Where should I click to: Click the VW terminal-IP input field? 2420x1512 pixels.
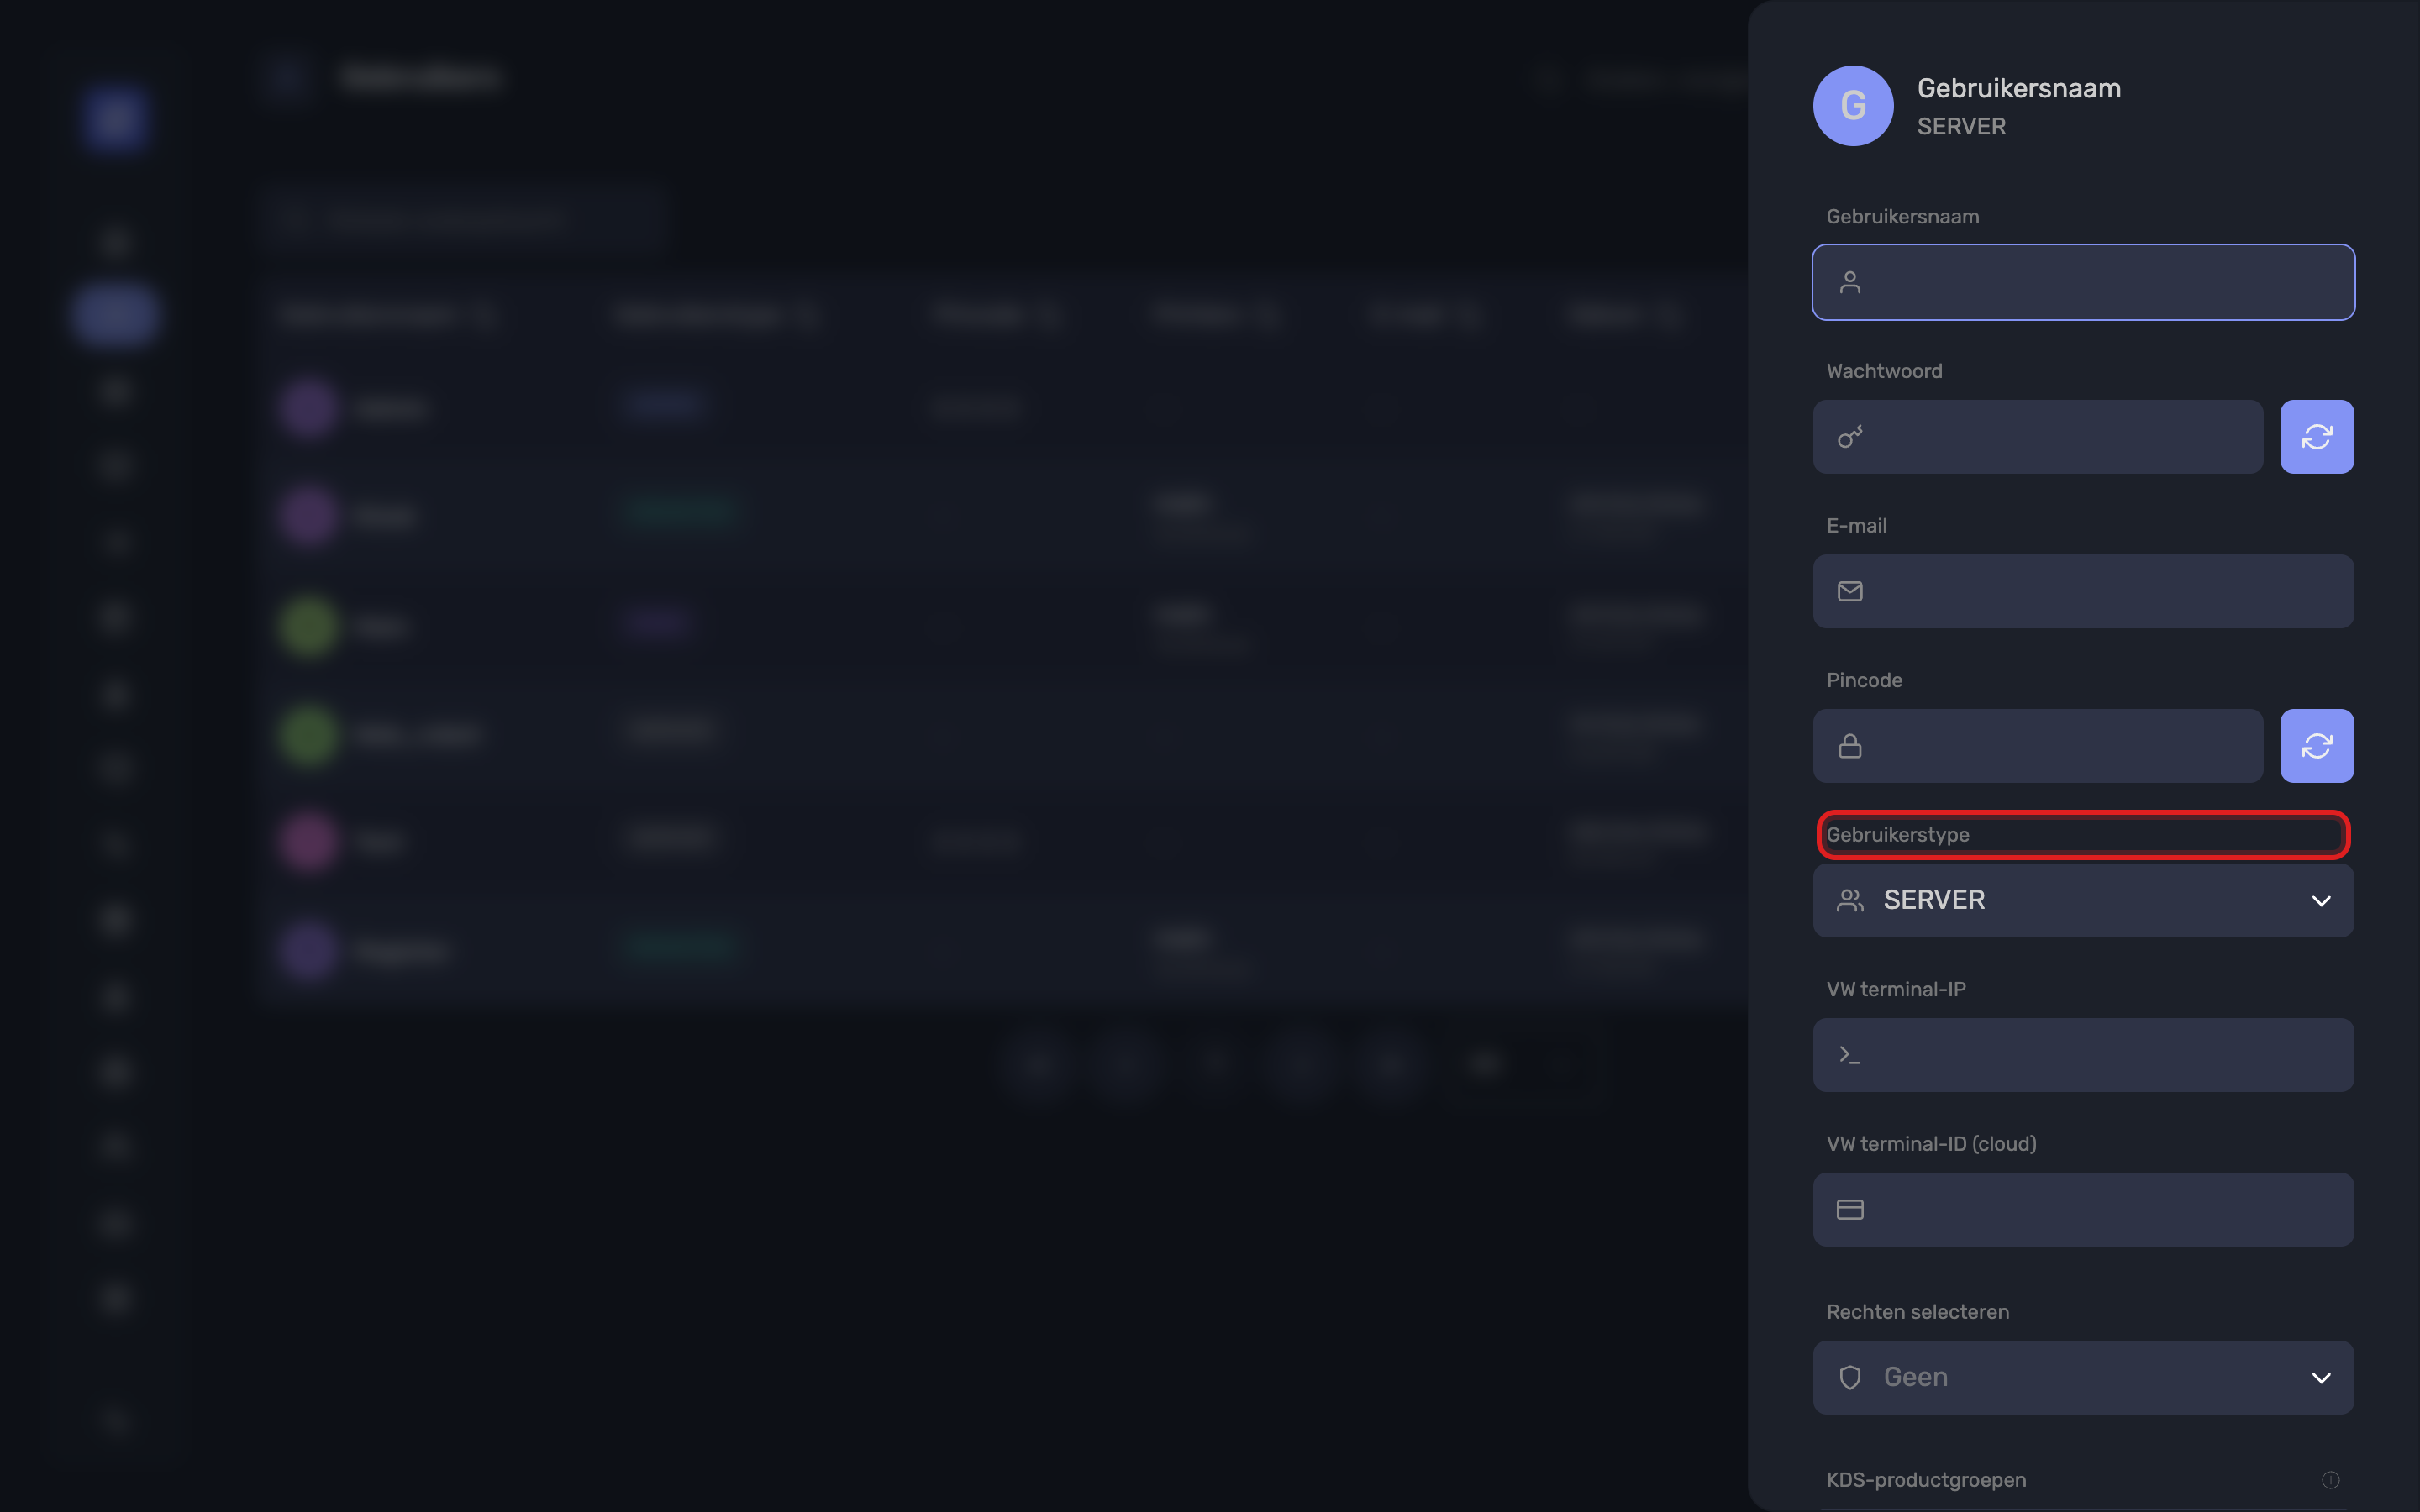click(2083, 1055)
